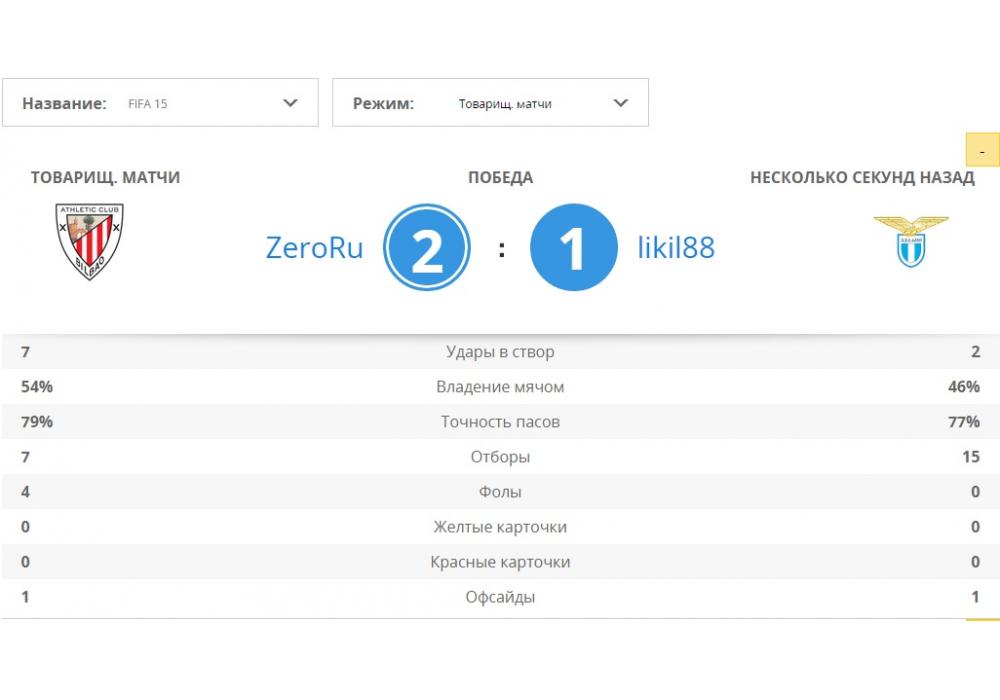Select the Владение мячом stat label
Image resolution: width=1000 pixels, height=700 pixels.
(x=500, y=387)
